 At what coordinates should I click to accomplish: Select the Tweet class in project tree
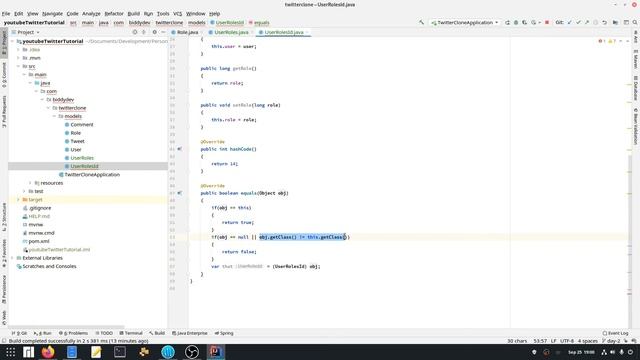click(77, 141)
